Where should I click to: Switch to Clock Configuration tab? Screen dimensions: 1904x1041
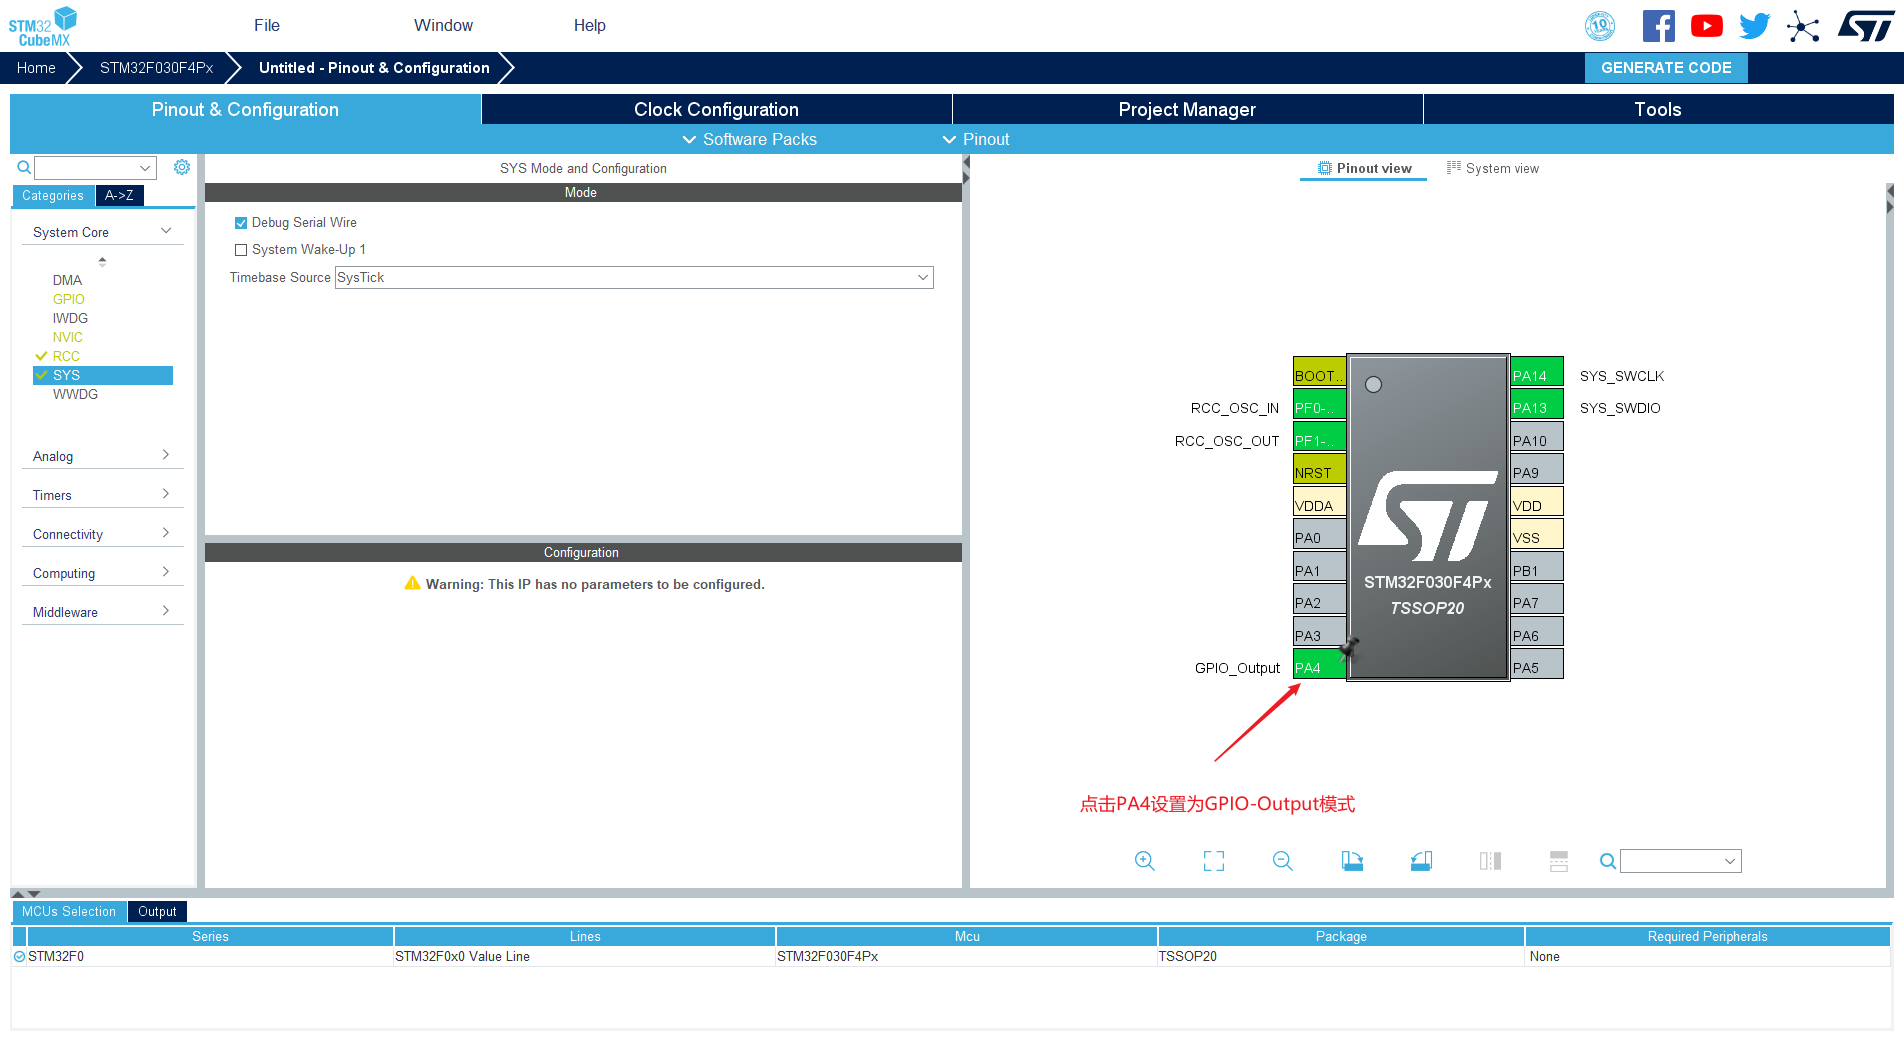click(716, 109)
